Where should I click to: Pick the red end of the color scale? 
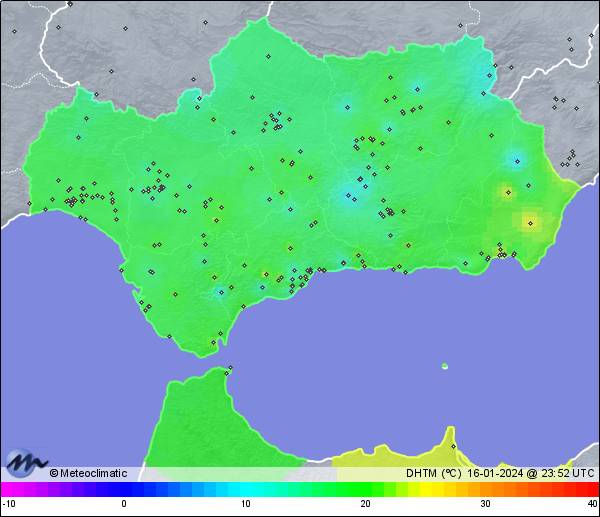592,489
